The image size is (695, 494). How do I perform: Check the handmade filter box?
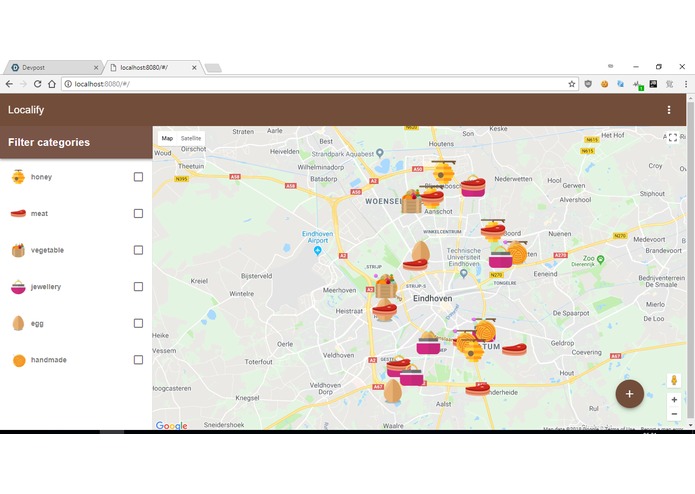coord(138,360)
